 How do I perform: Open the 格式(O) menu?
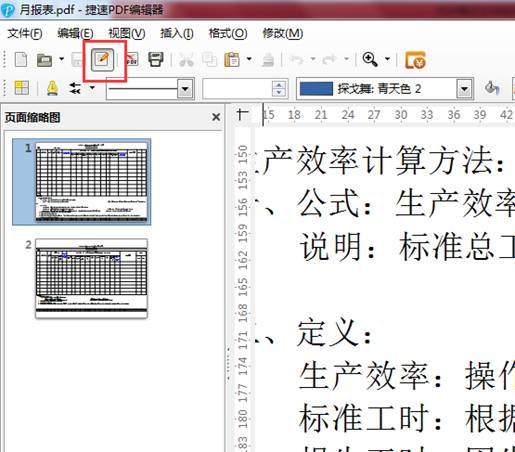(228, 33)
